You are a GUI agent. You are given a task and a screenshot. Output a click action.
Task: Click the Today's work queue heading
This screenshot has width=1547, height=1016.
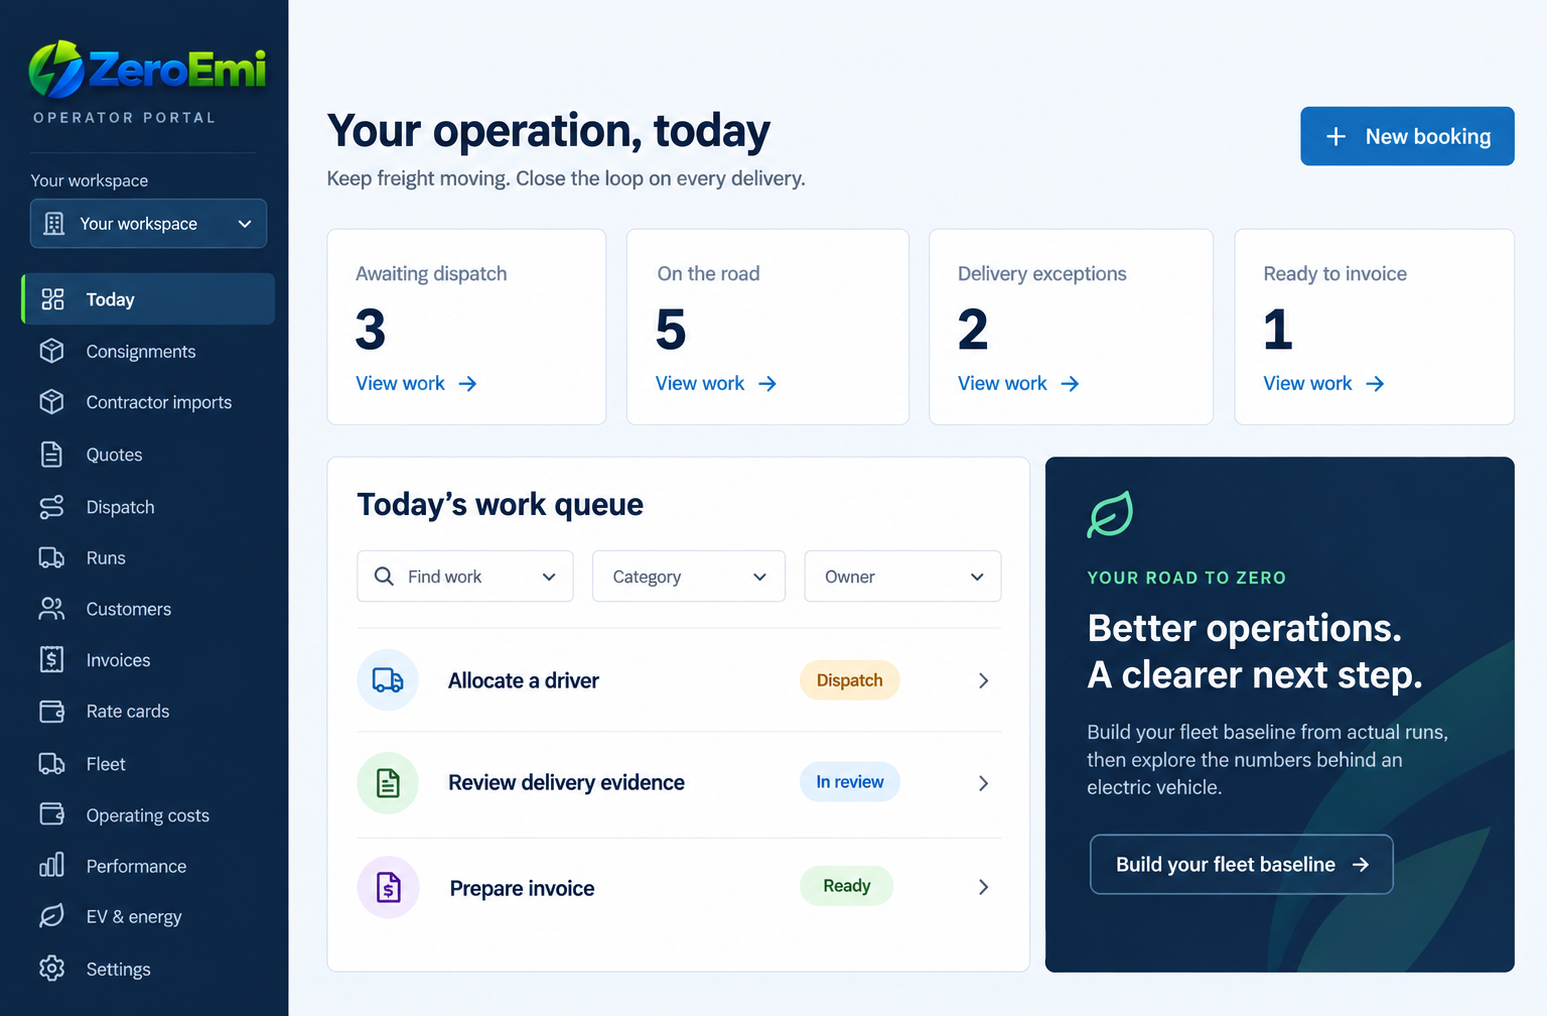point(500,505)
